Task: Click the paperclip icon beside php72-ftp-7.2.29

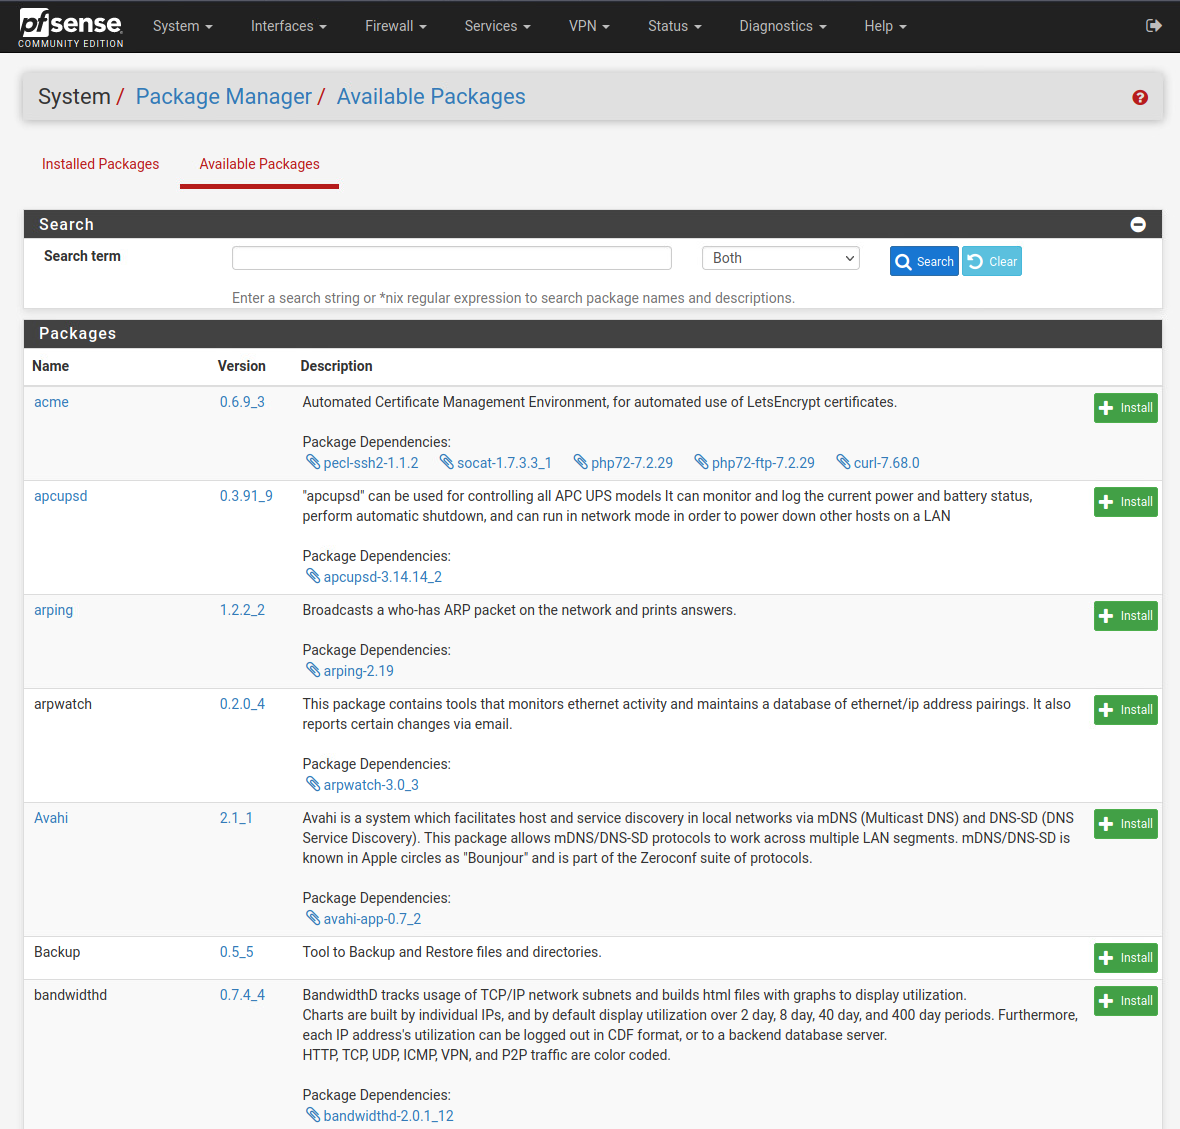Action: (x=701, y=462)
